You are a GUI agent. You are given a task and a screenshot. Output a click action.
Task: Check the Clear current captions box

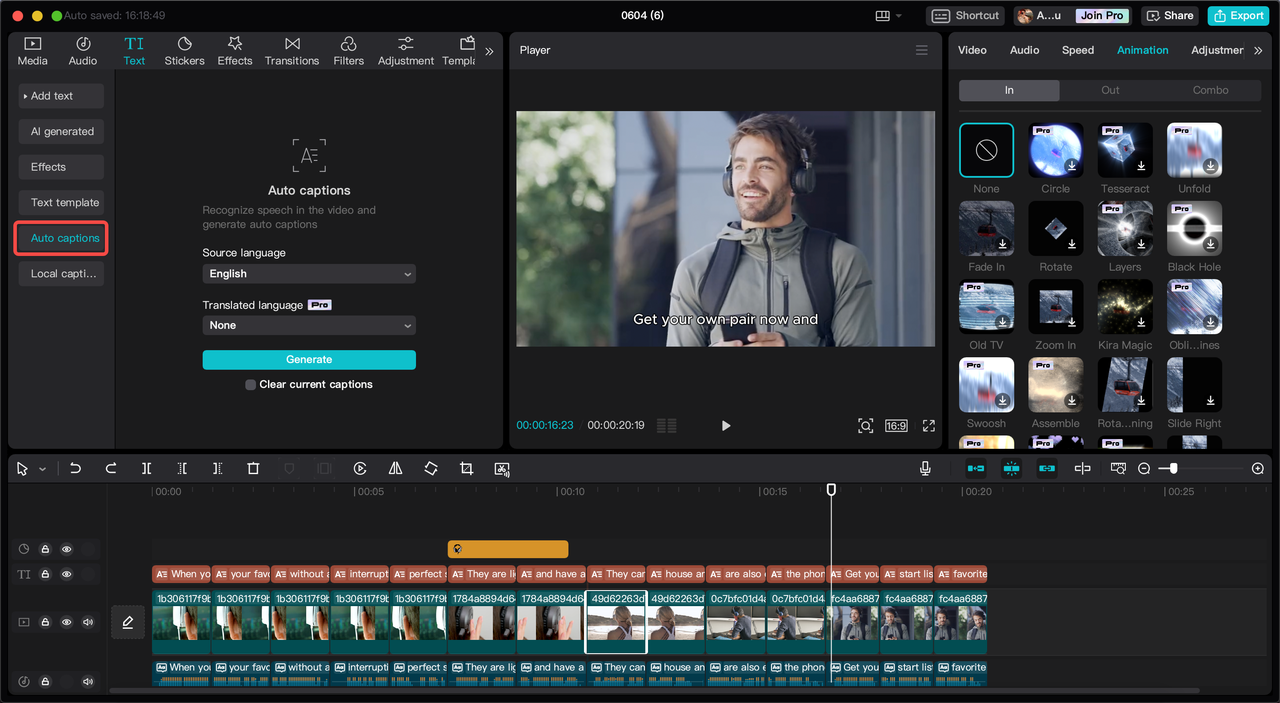pos(251,384)
